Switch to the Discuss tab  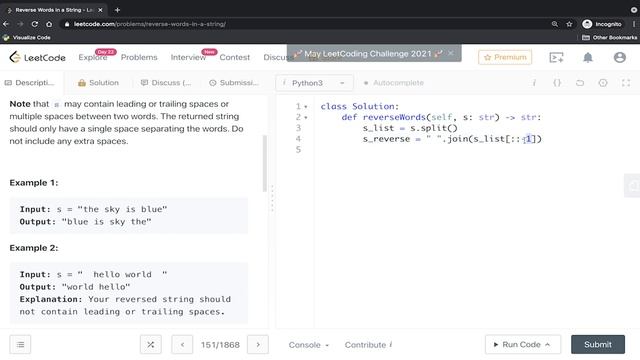click(166, 83)
